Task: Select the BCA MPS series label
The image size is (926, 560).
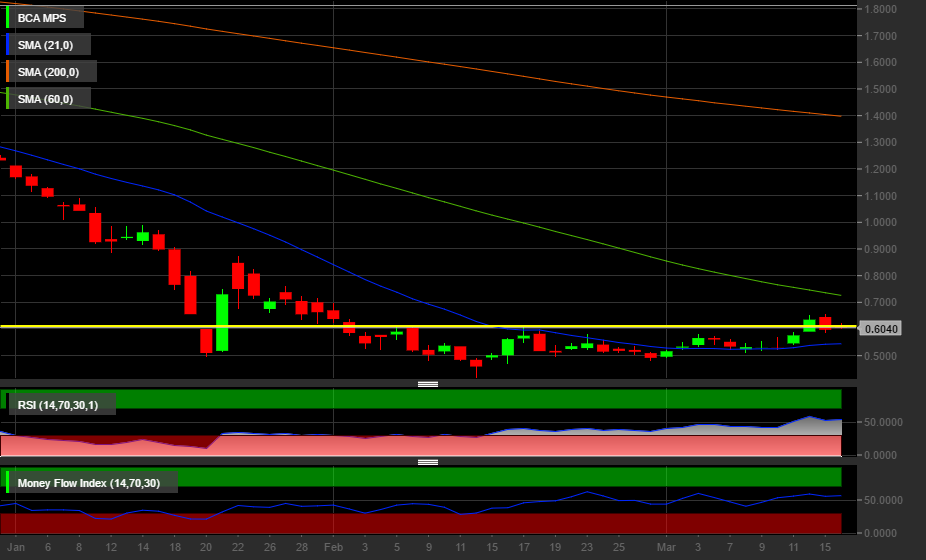Action: click(x=42, y=18)
